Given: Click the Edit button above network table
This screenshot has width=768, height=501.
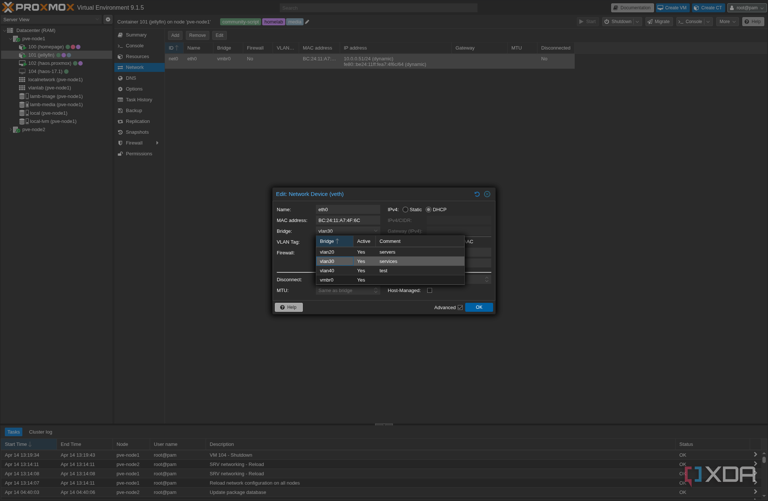Looking at the screenshot, I should (x=219, y=35).
